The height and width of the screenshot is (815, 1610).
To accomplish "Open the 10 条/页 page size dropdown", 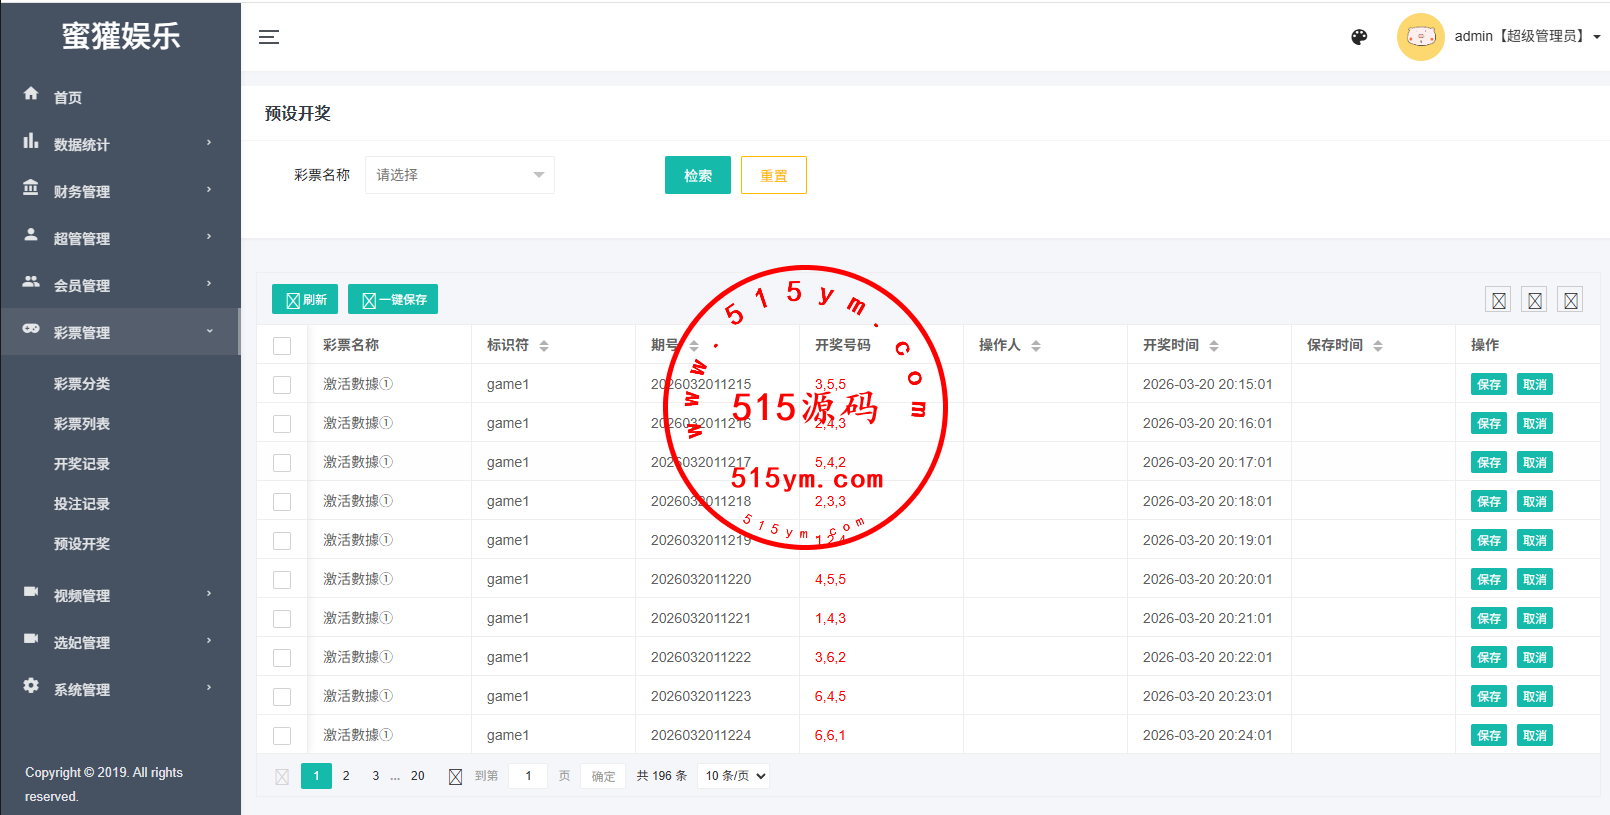I will (734, 776).
